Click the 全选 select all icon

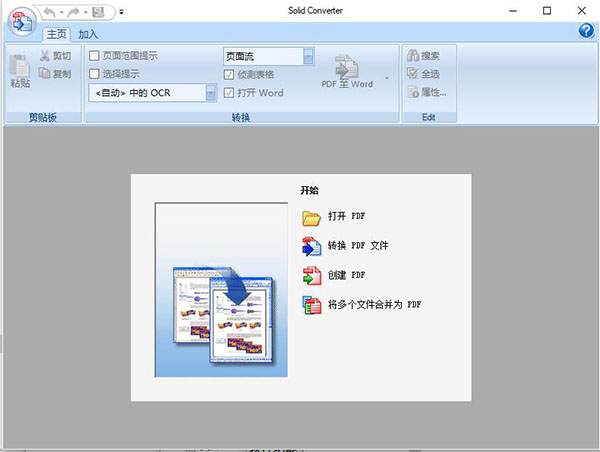pos(412,73)
